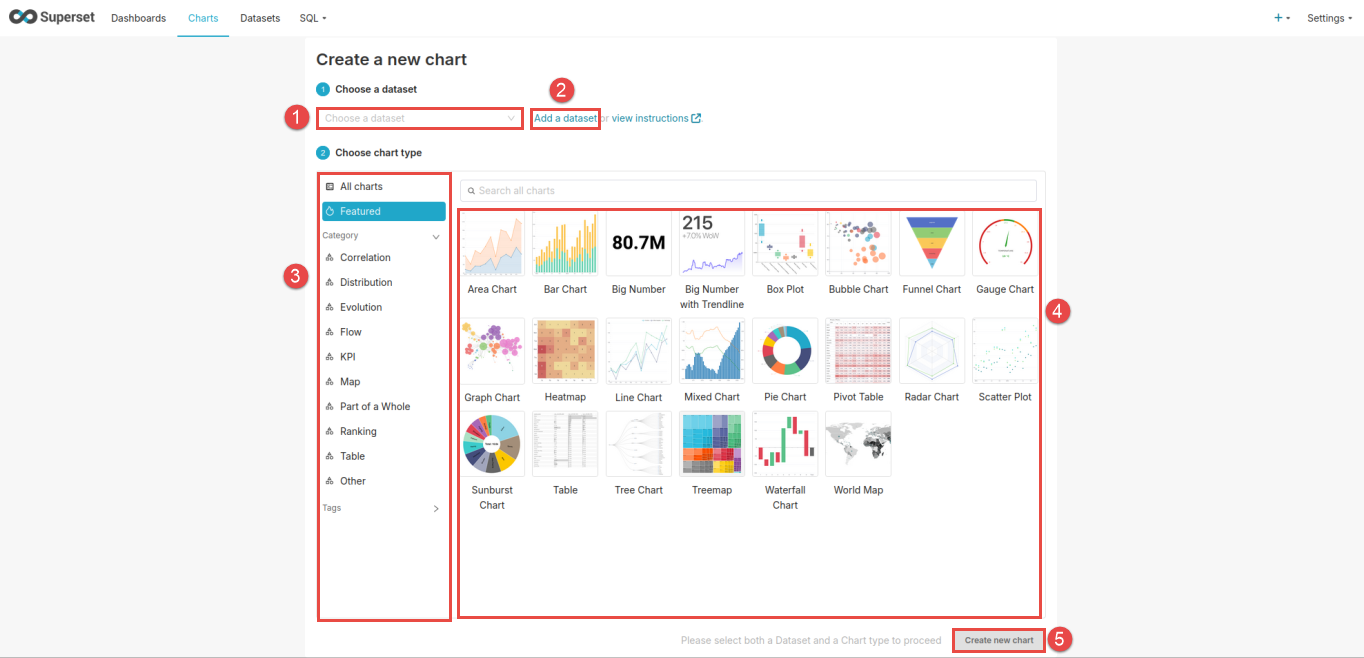
Task: Filter by Part of a Whole category
Action: pyautogui.click(x=384, y=407)
